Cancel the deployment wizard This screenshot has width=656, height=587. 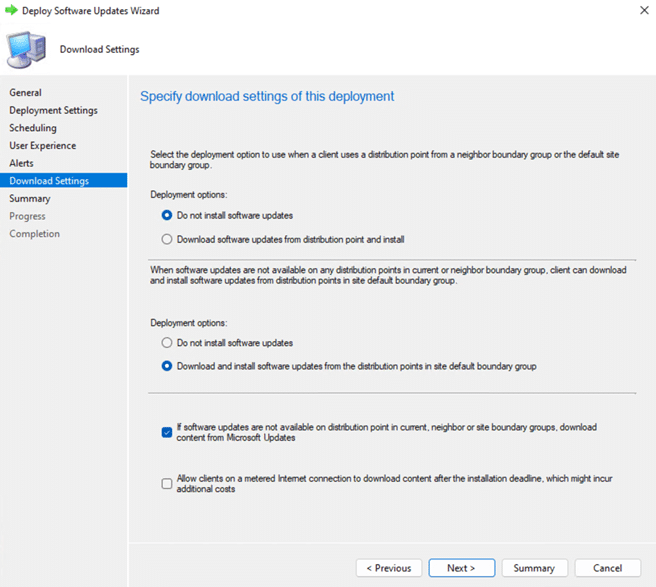(607, 568)
